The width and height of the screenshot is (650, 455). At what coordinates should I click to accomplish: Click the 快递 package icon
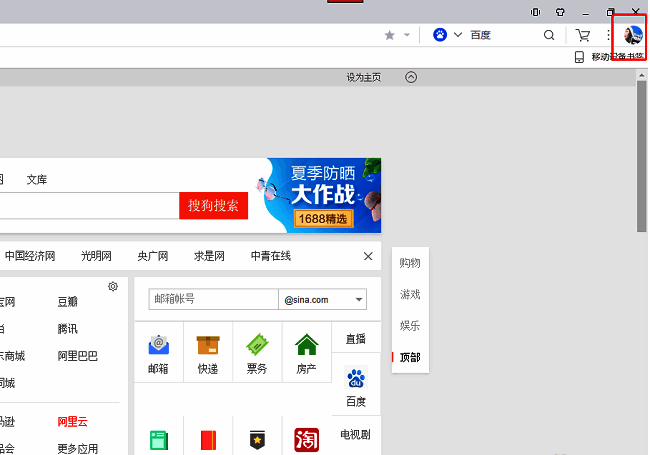click(x=208, y=345)
